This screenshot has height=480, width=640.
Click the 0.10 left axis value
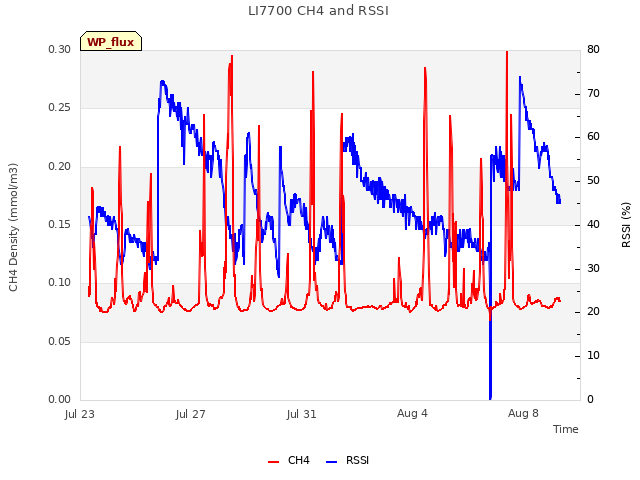click(60, 282)
